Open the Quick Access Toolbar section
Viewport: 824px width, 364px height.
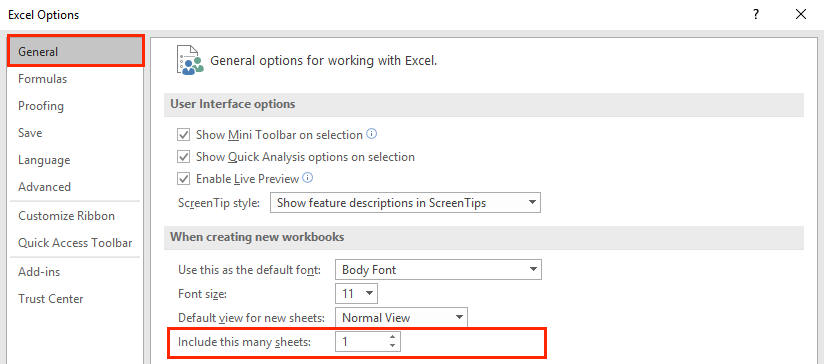click(75, 243)
